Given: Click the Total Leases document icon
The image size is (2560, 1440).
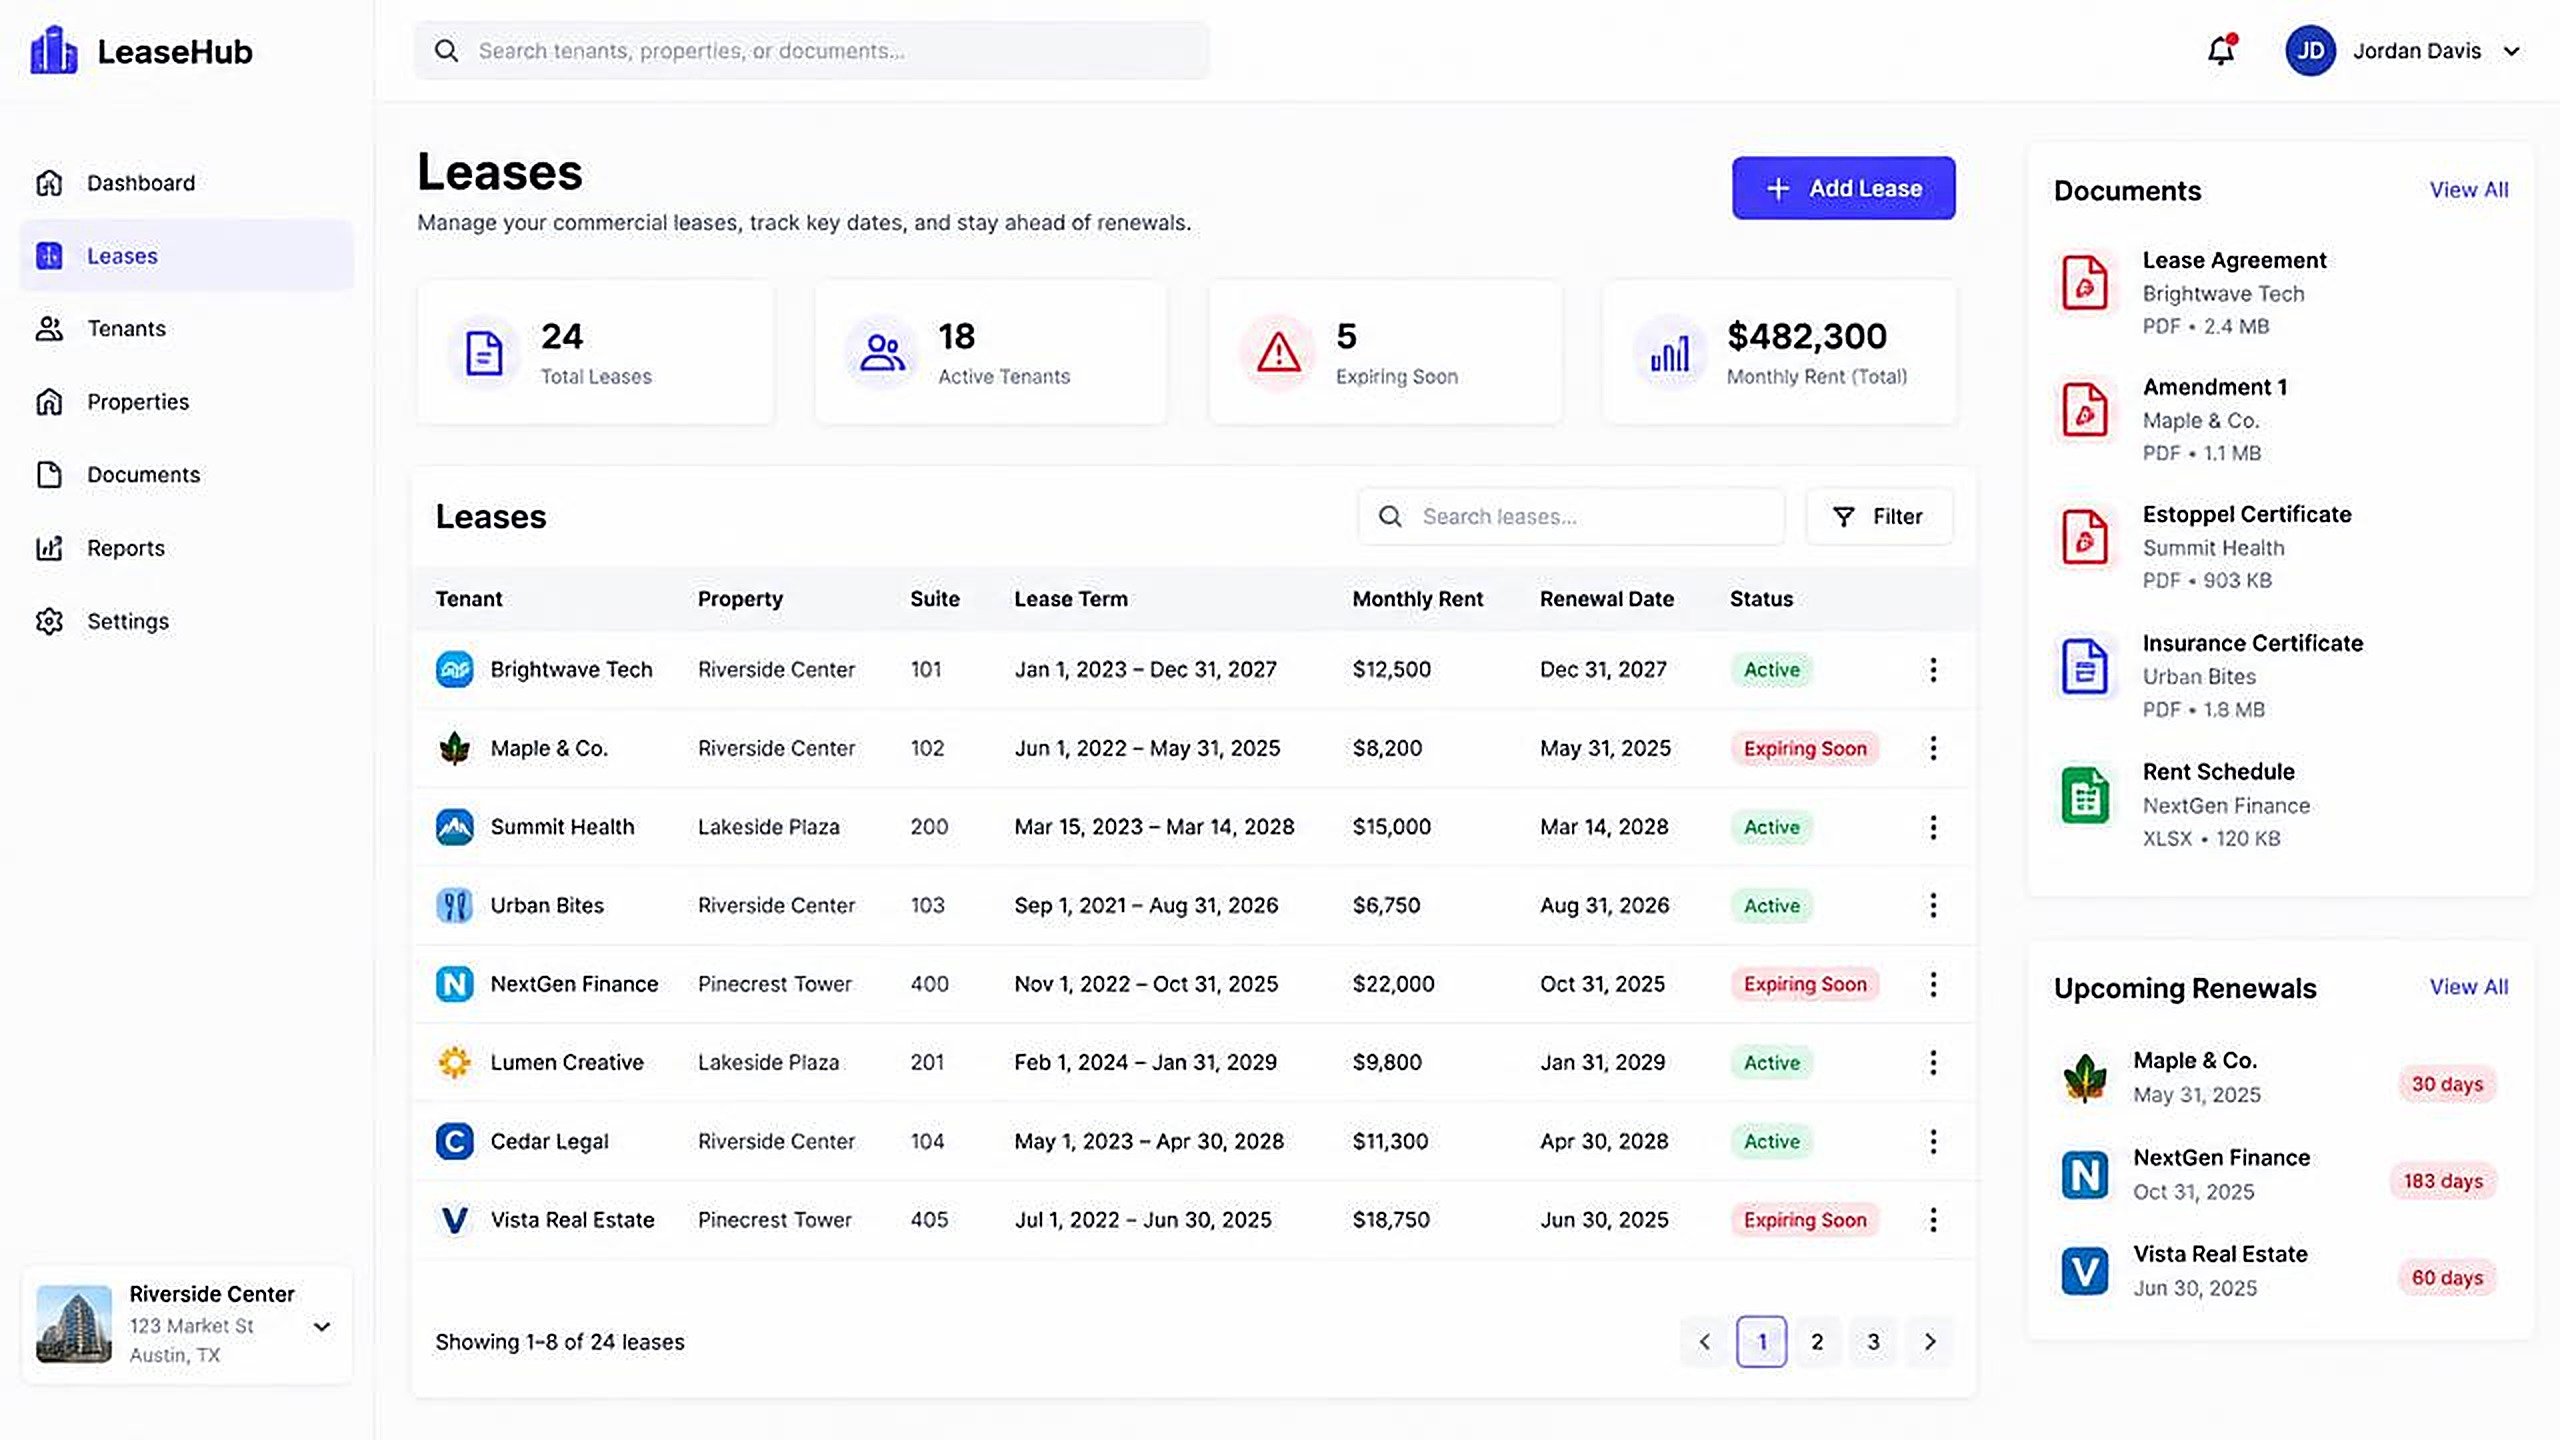Looking at the screenshot, I should click(484, 352).
